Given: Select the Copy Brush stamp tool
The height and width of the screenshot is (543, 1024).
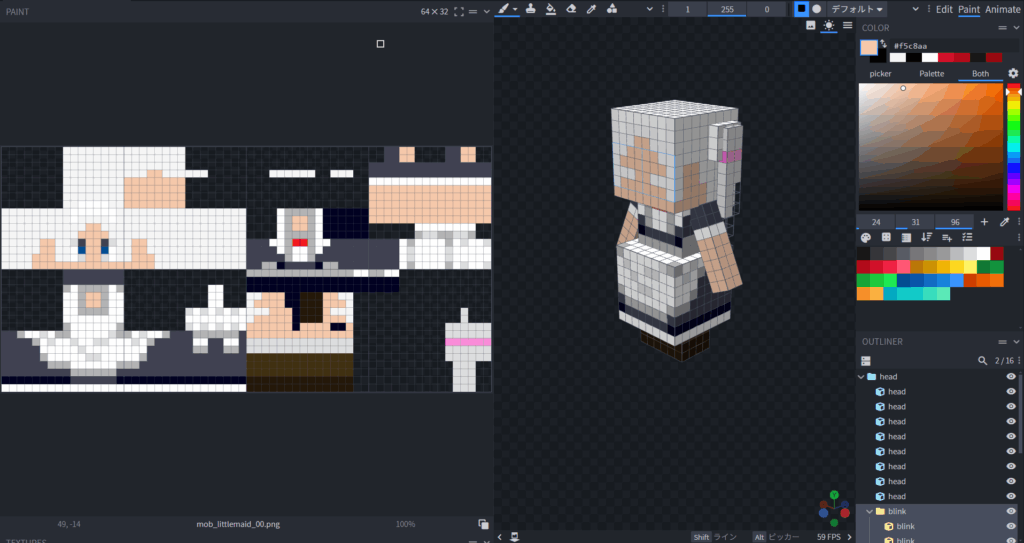Looking at the screenshot, I should click(529, 9).
